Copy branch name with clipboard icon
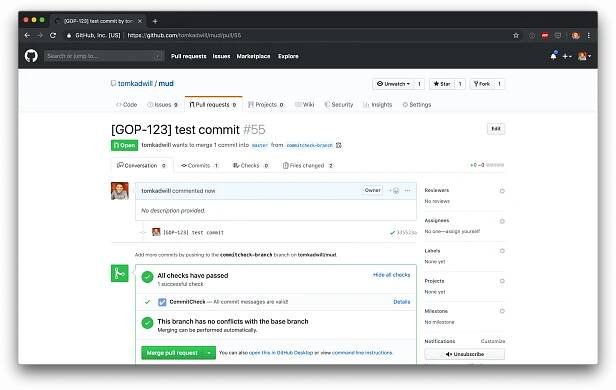Image resolution: width=616 pixels, height=390 pixels. pos(339,145)
